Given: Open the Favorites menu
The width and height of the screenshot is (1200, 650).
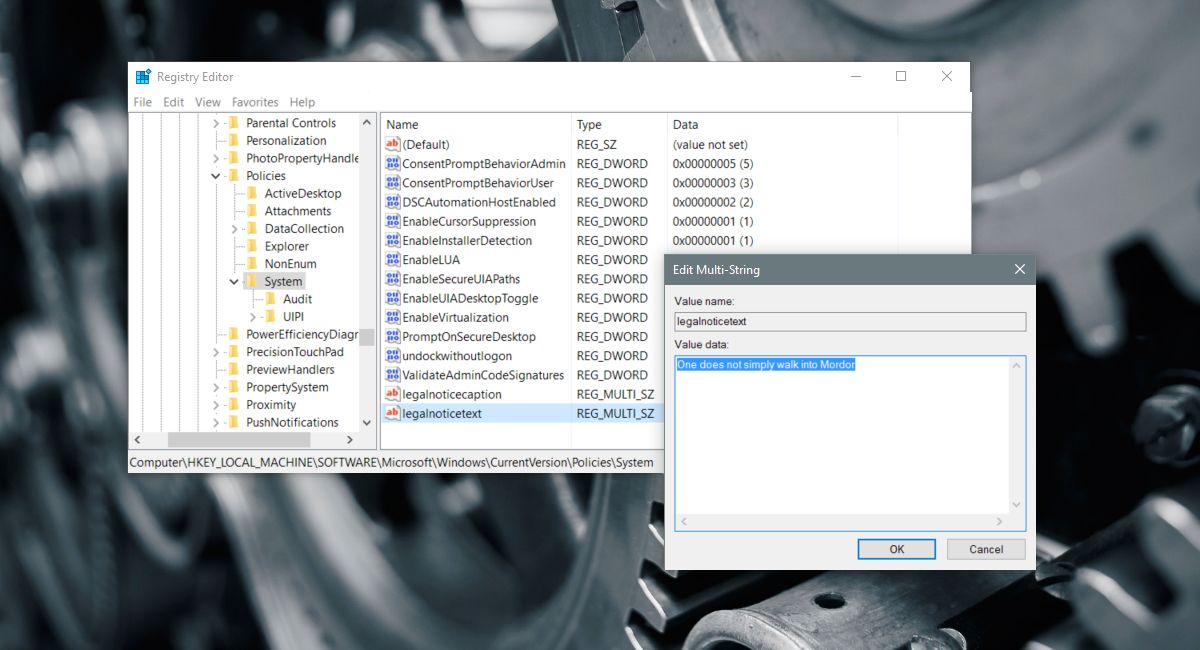Looking at the screenshot, I should pos(255,102).
